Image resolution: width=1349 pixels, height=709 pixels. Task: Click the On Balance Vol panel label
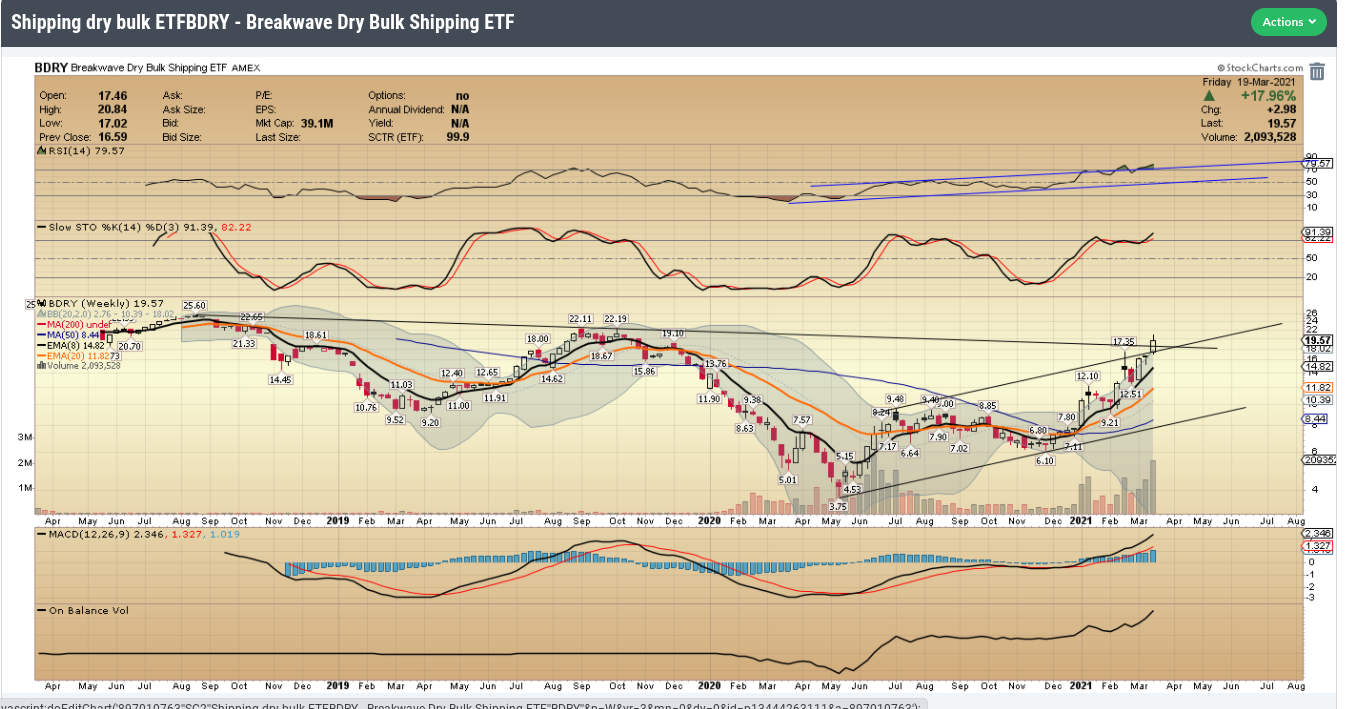tap(88, 610)
